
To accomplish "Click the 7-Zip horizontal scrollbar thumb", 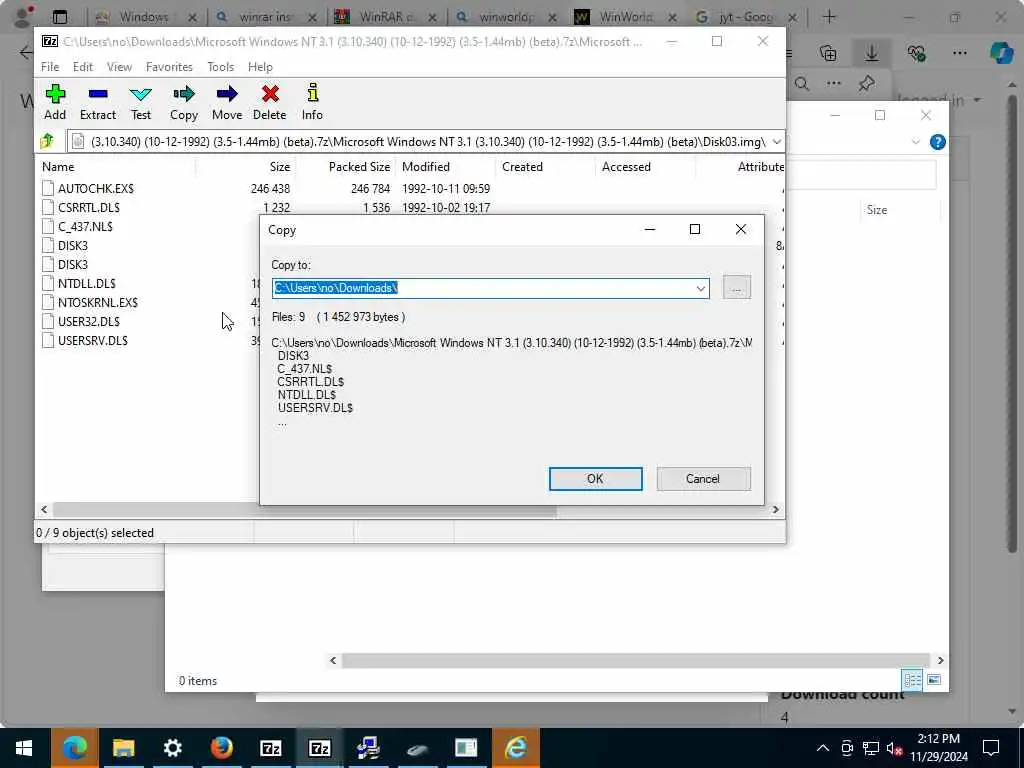I will pyautogui.click(x=304, y=509).
